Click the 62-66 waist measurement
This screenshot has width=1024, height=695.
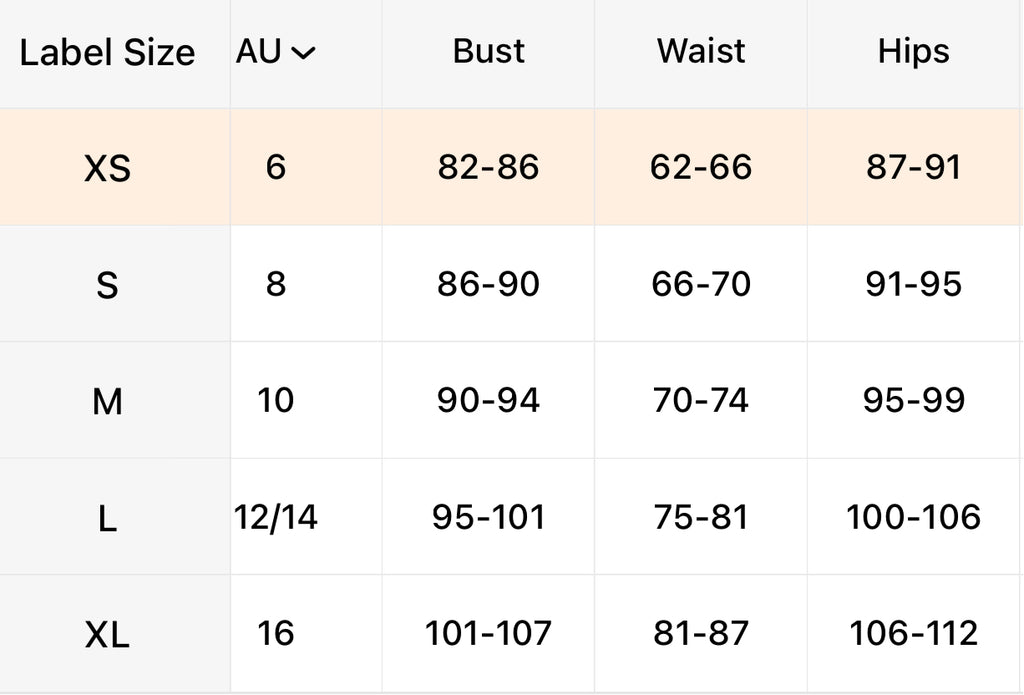click(701, 167)
